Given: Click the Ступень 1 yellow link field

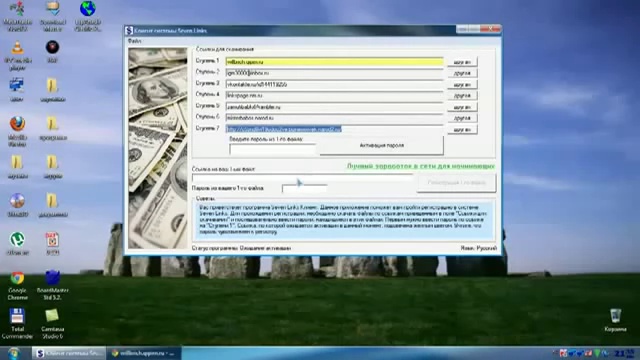Looking at the screenshot, I should click(x=334, y=62).
